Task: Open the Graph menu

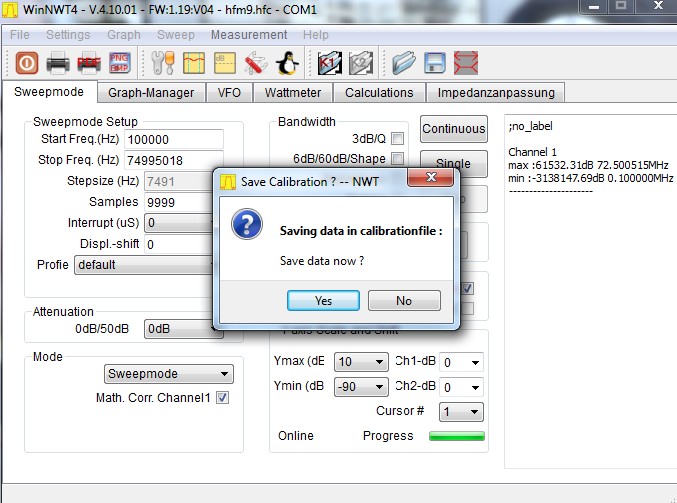Action: tap(124, 35)
